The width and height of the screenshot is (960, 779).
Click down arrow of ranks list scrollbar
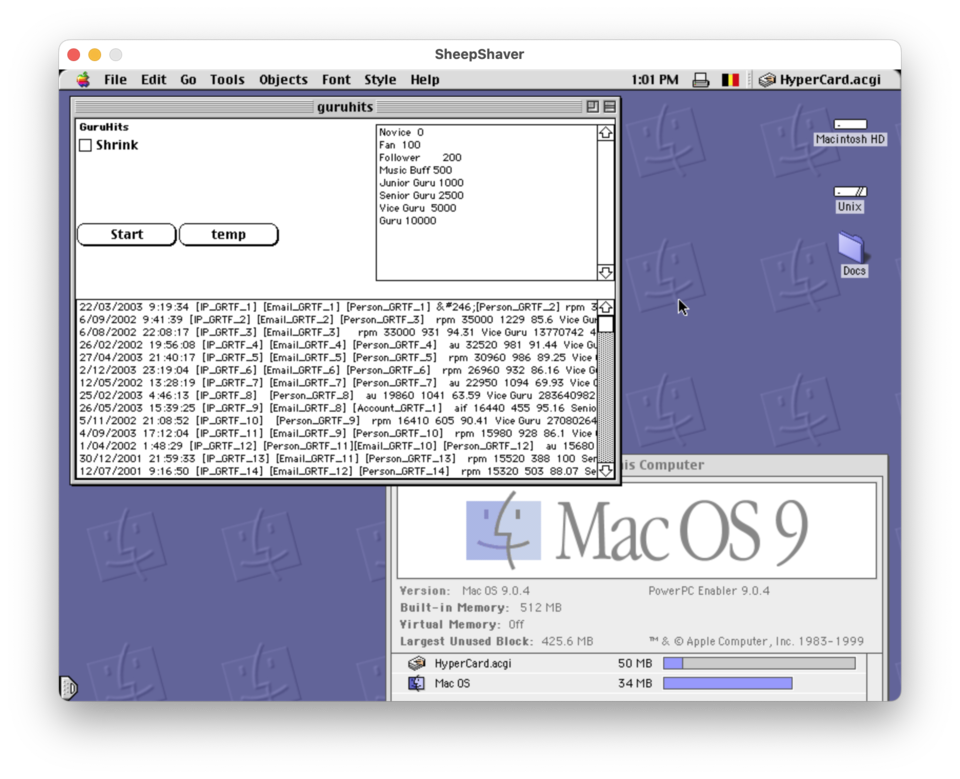pyautogui.click(x=606, y=273)
